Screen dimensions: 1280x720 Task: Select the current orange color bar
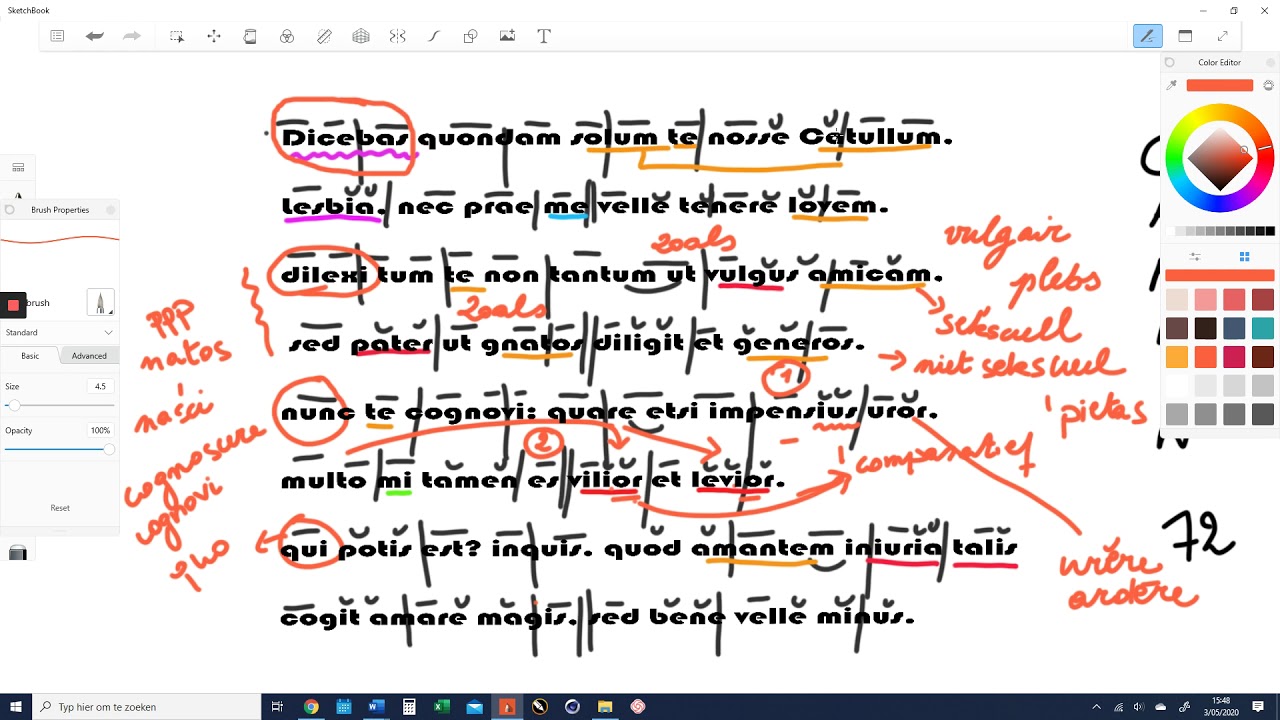click(1220, 275)
